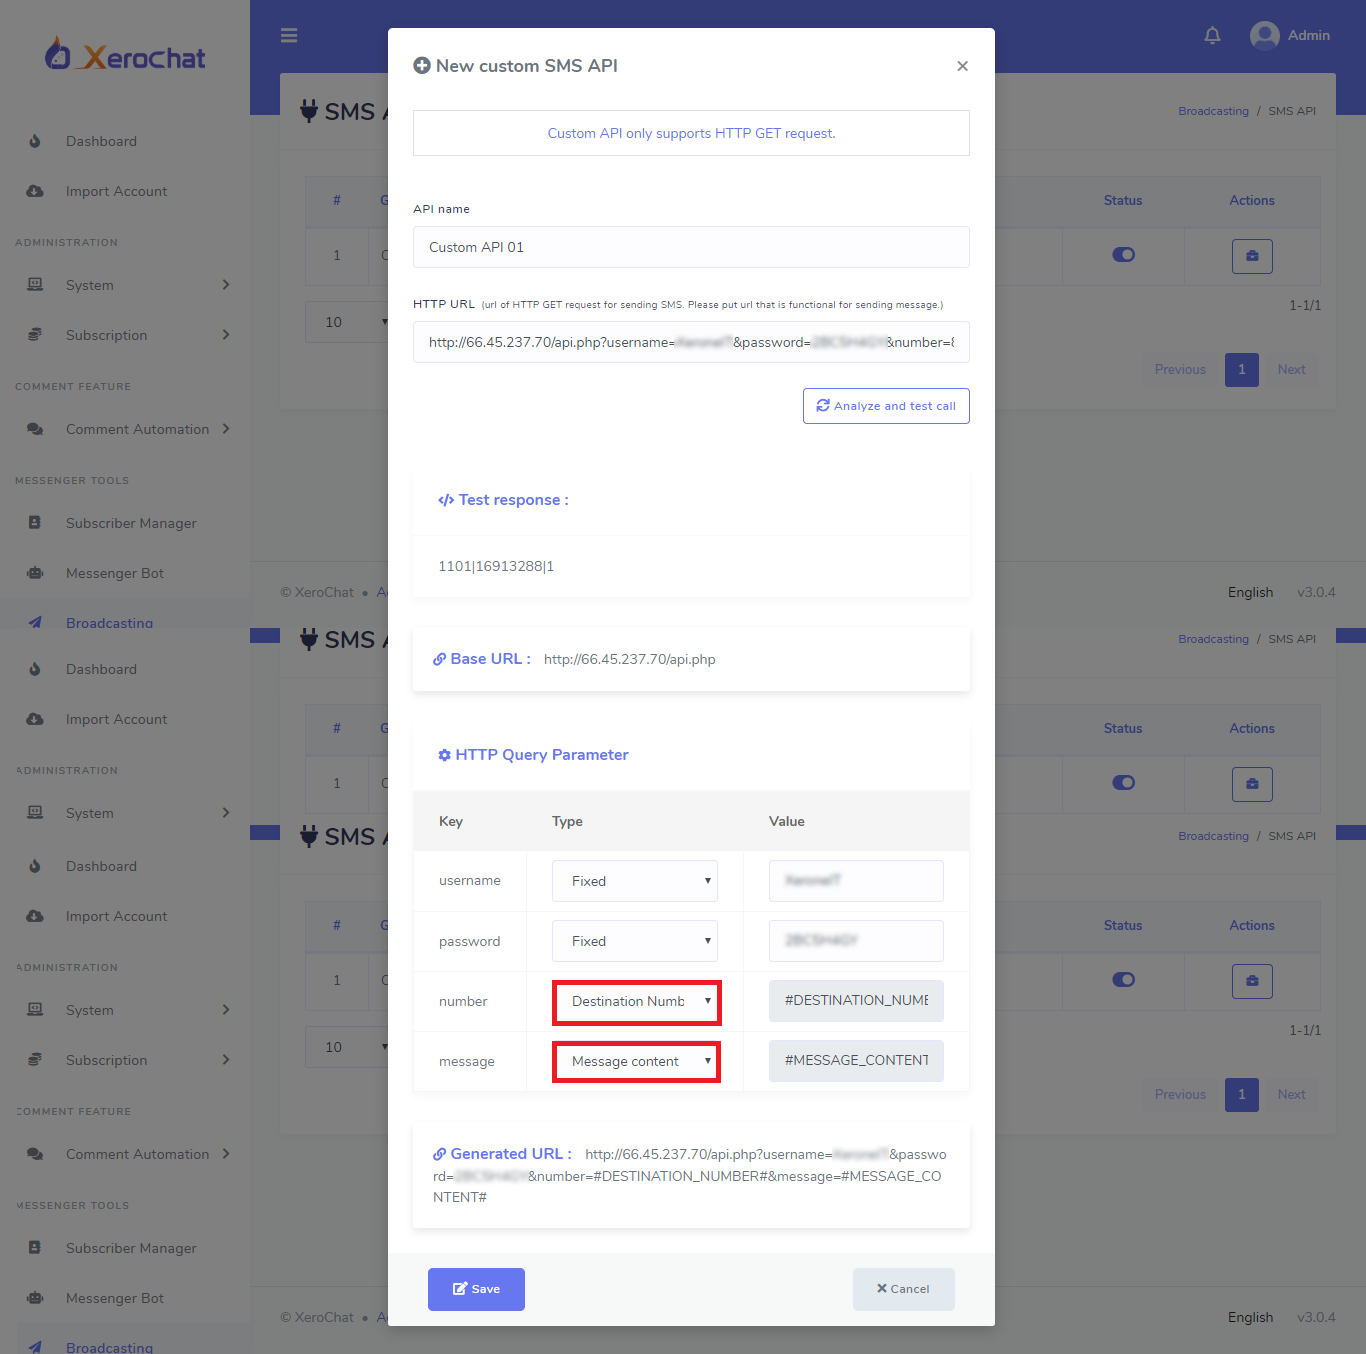Cancel the custom SMS API dialog
The height and width of the screenshot is (1354, 1366).
coord(903,1289)
